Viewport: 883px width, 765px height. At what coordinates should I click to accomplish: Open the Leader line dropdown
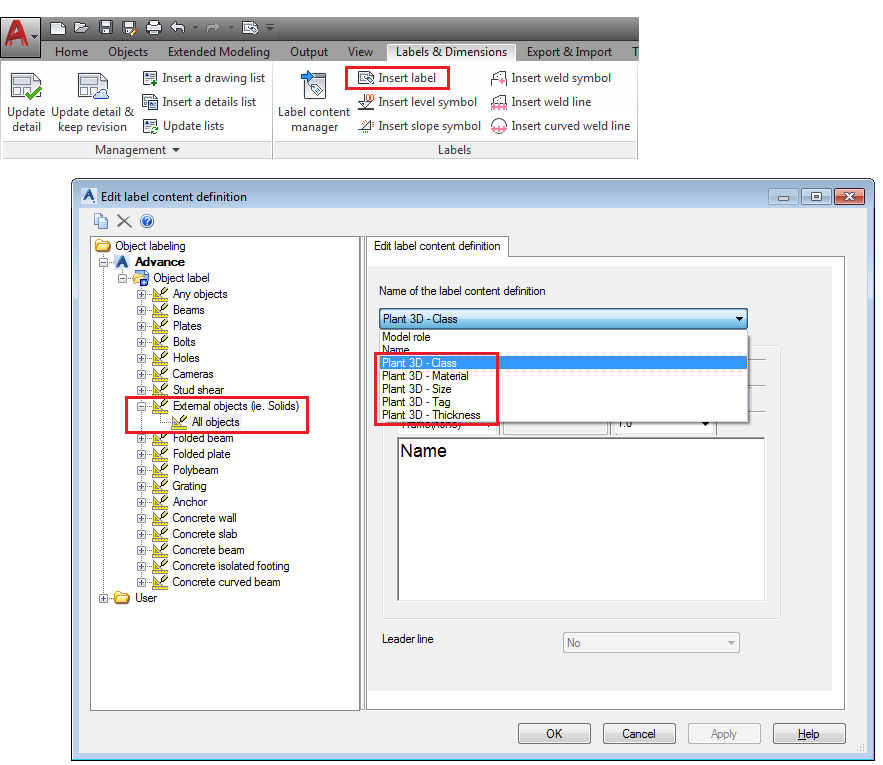[651, 643]
